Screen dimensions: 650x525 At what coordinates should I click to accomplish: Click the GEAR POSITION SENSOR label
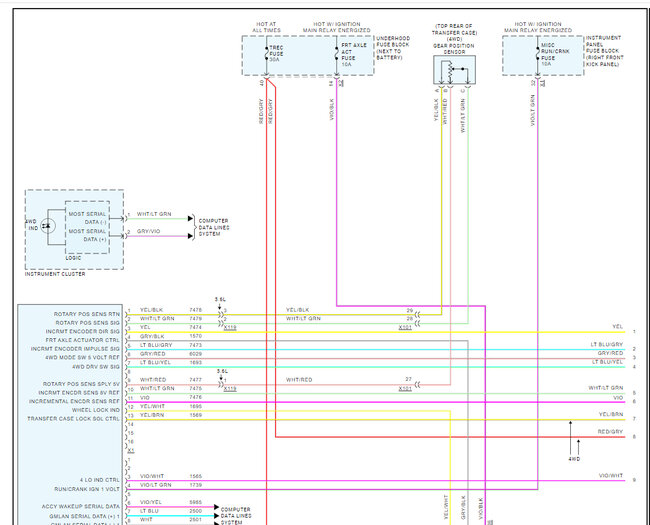click(454, 49)
